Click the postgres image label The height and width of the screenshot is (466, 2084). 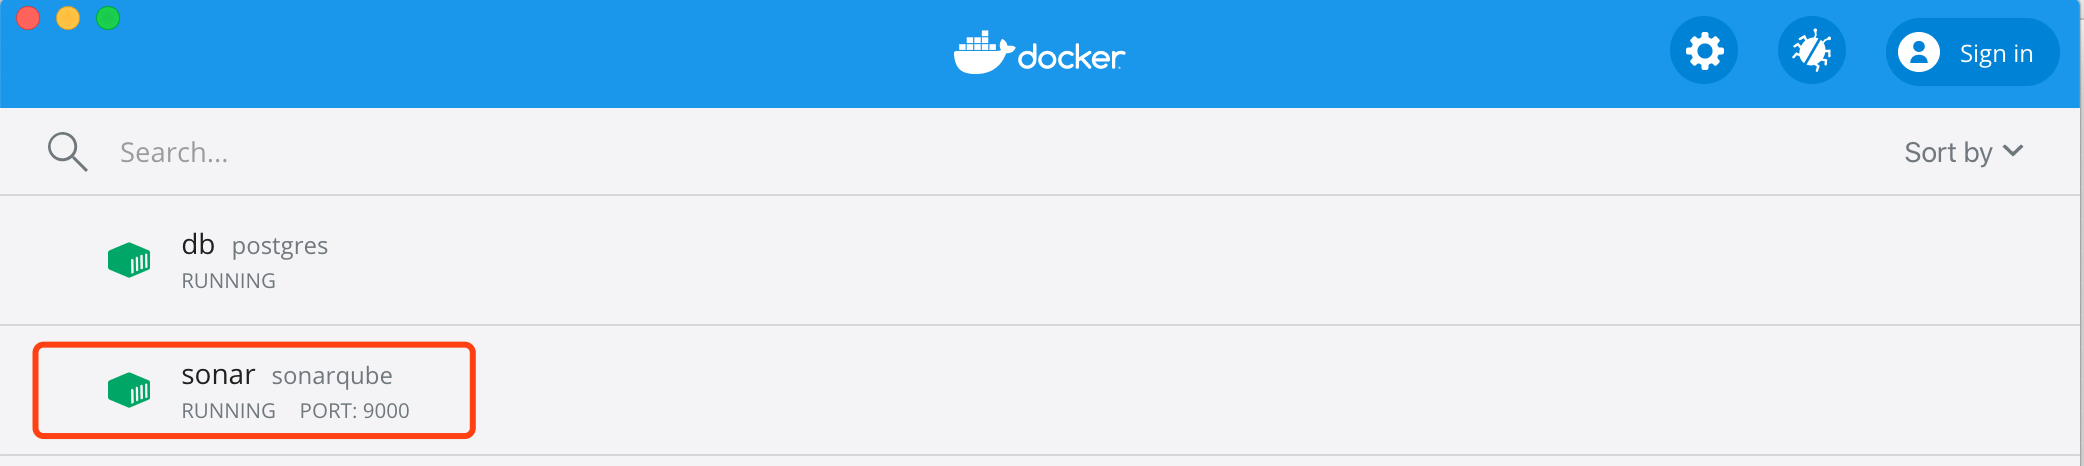coord(280,246)
